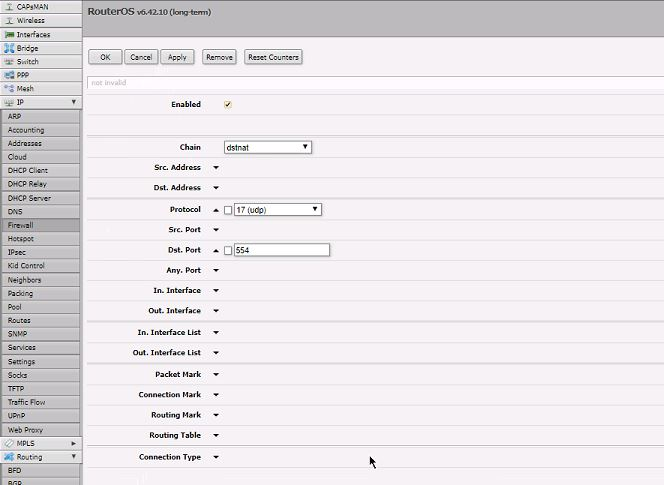664x485 pixels.
Task: Select Firewall in the IP menu
Action: [x=41, y=225]
